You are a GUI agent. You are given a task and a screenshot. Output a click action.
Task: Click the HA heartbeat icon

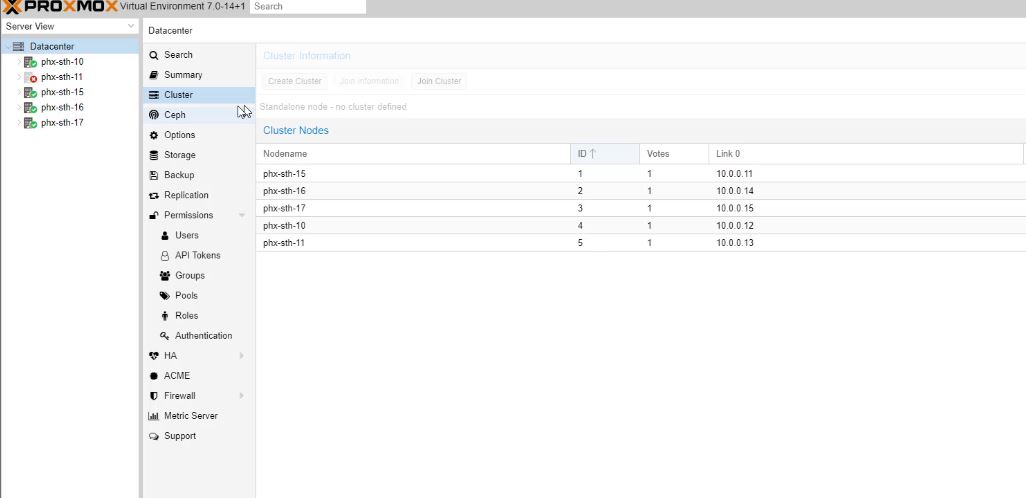154,356
